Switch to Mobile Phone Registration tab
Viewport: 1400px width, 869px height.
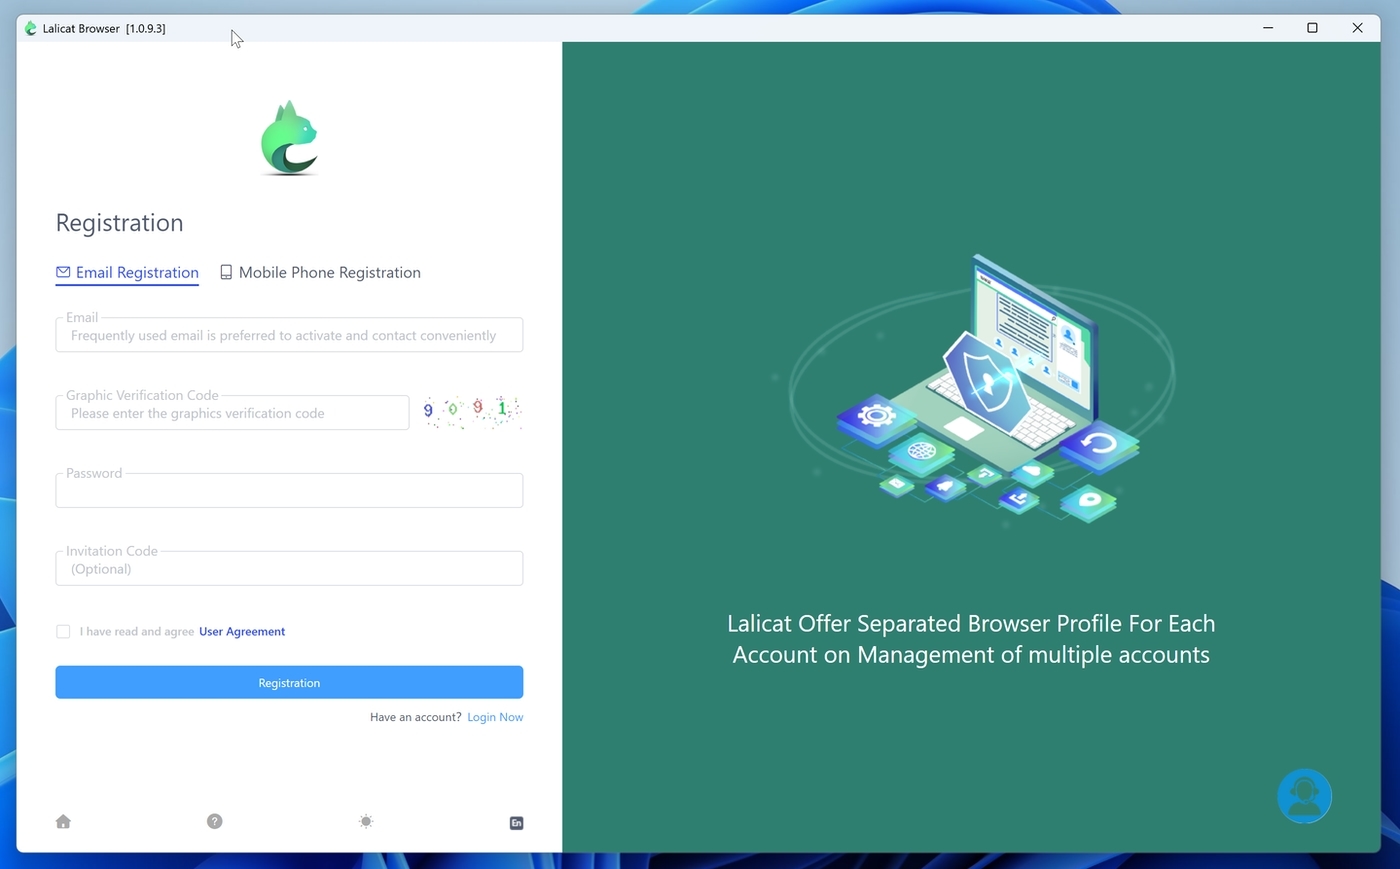point(320,272)
